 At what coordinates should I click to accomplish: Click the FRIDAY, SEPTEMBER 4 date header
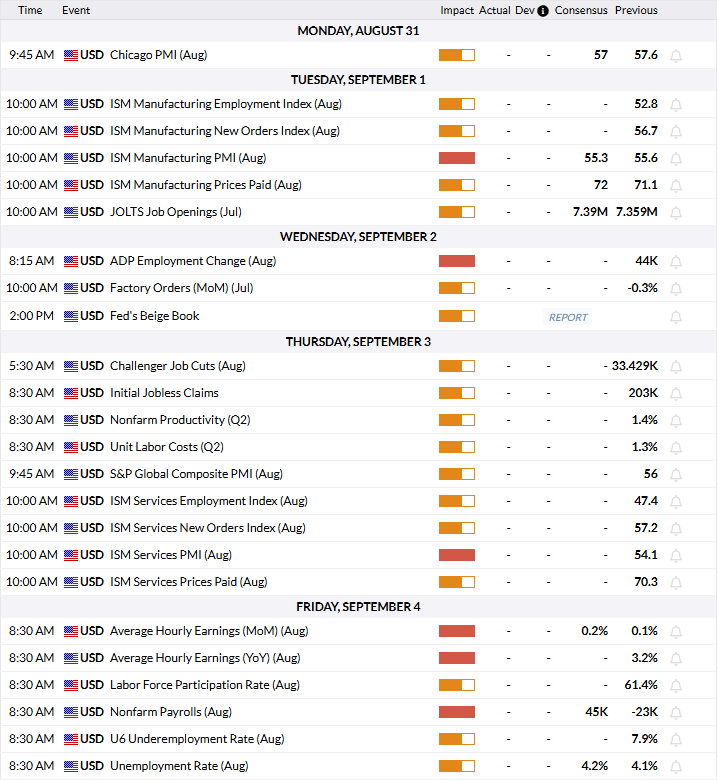click(358, 607)
